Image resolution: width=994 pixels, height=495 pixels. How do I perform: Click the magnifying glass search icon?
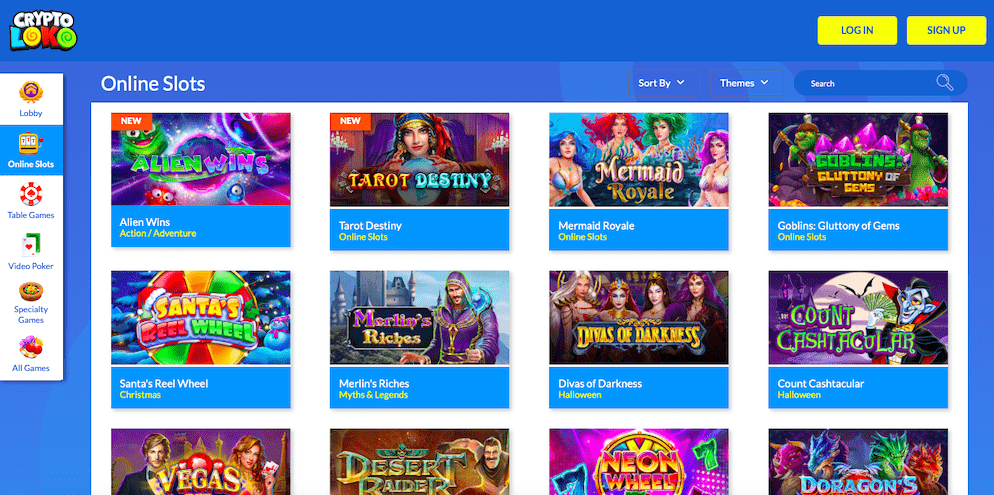click(x=944, y=83)
